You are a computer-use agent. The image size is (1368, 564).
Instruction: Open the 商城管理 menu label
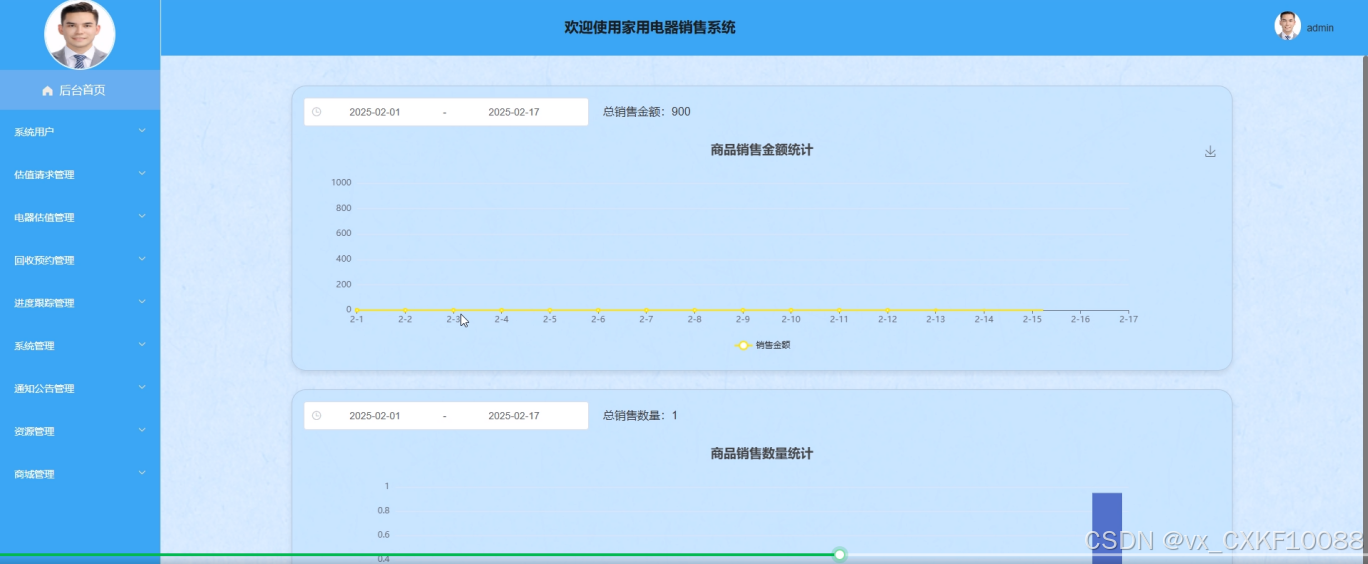click(x=34, y=475)
